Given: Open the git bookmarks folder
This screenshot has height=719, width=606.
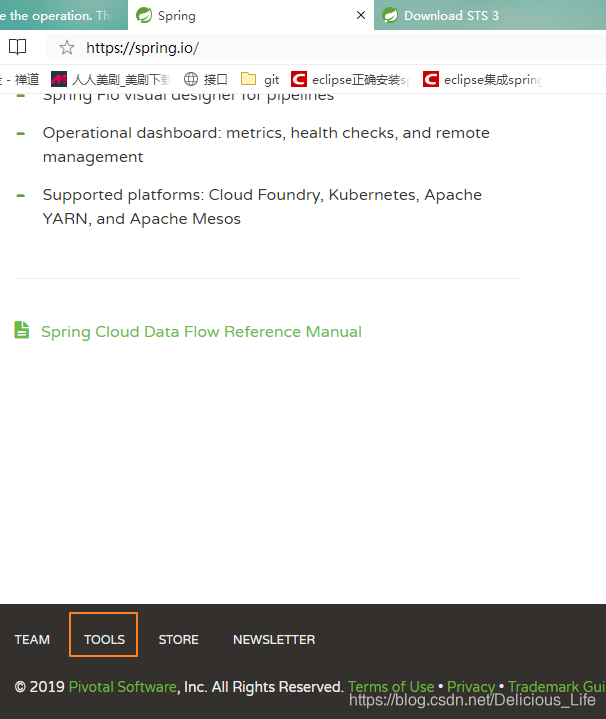Looking at the screenshot, I should 260,79.
